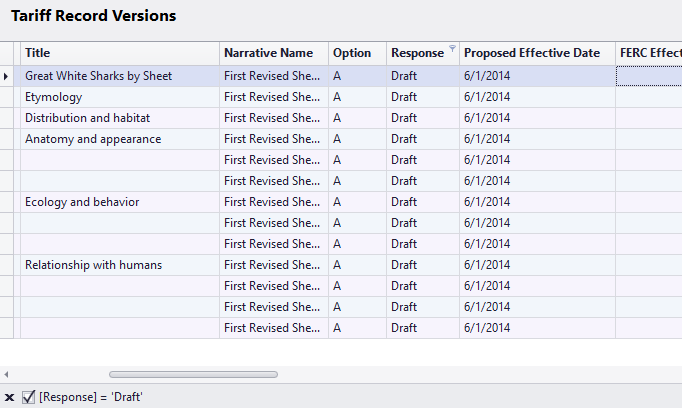Sort by the Title column header
Viewport: 682px width, 408px height.
coord(120,53)
